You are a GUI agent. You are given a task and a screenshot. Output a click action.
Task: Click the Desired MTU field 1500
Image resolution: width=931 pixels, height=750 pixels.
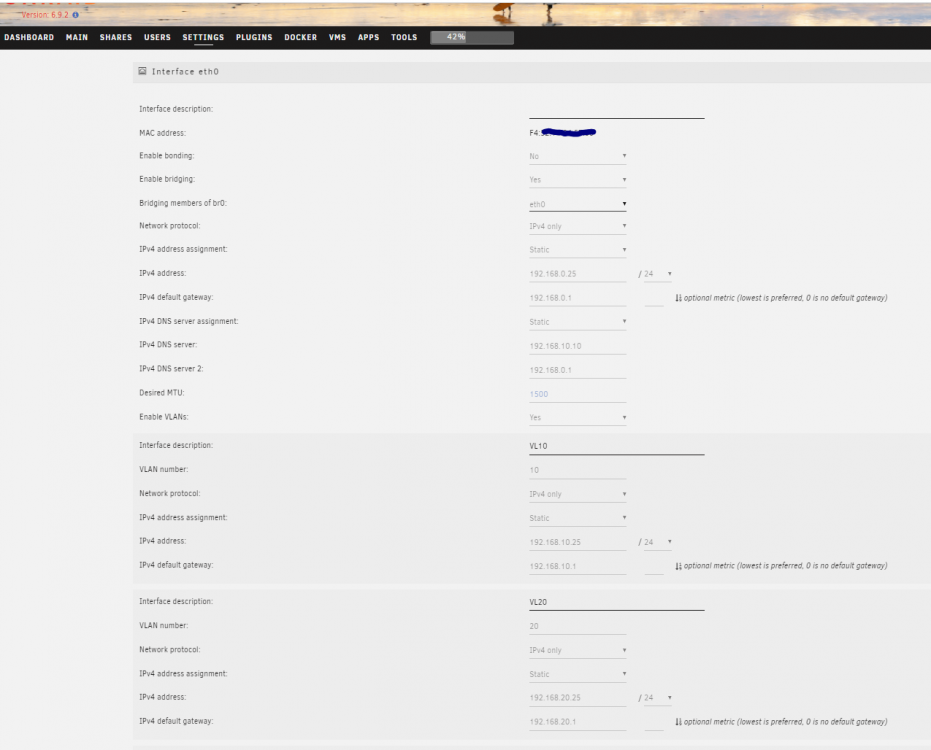578,394
